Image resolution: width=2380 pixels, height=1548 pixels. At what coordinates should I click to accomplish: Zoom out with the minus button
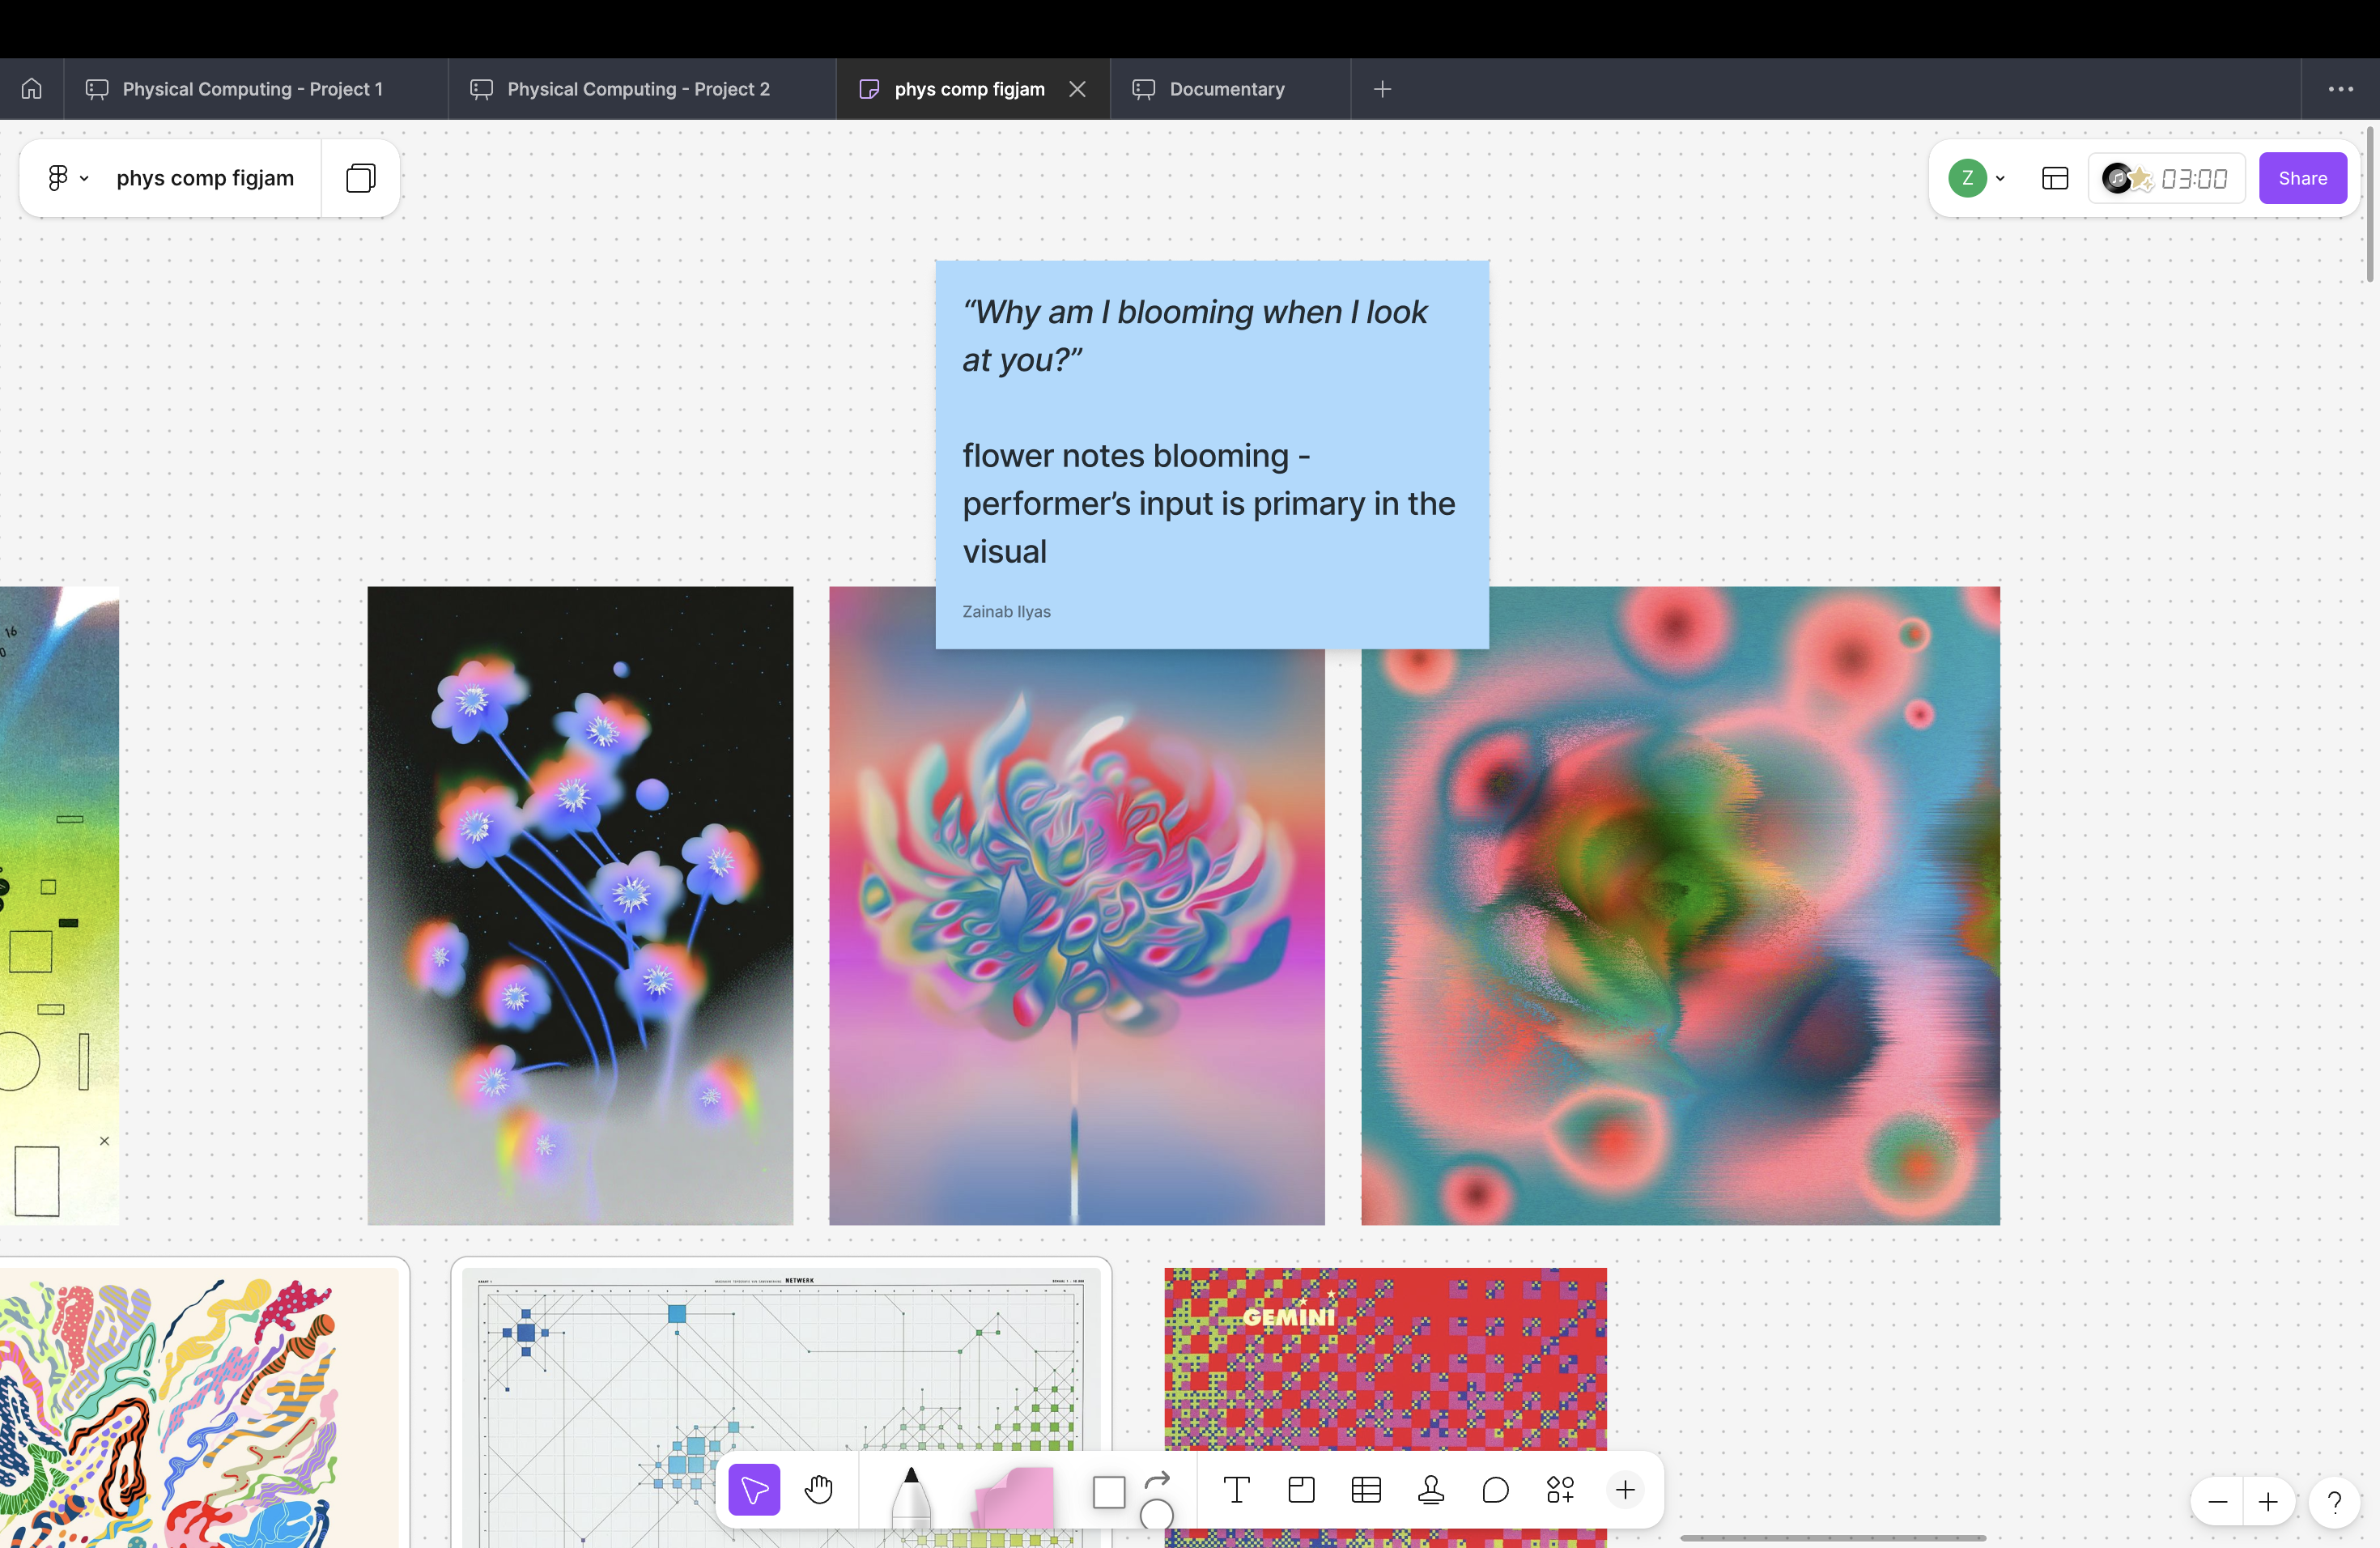tap(2217, 1502)
